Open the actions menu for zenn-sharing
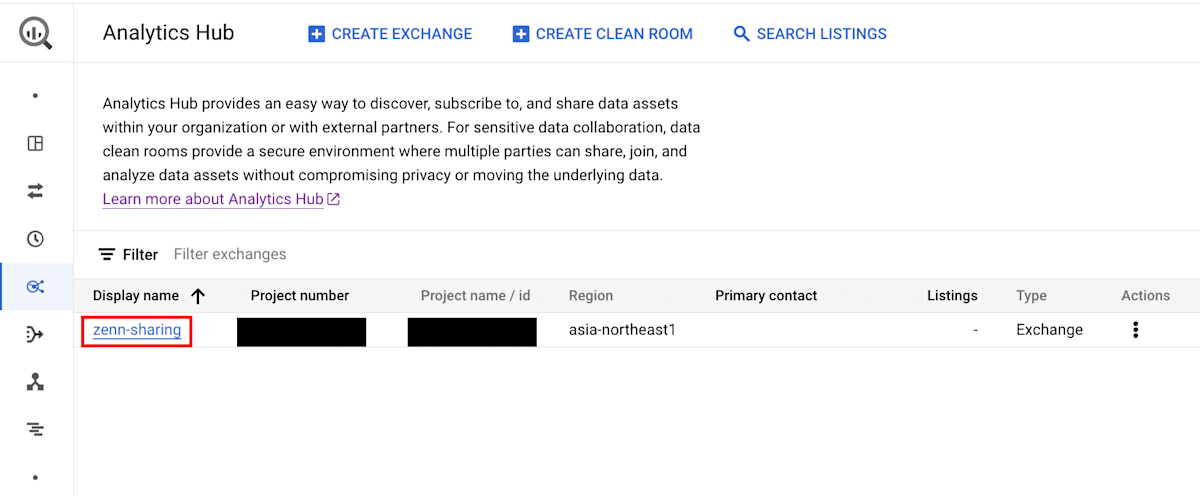This screenshot has height=496, width=1200. pyautogui.click(x=1135, y=329)
